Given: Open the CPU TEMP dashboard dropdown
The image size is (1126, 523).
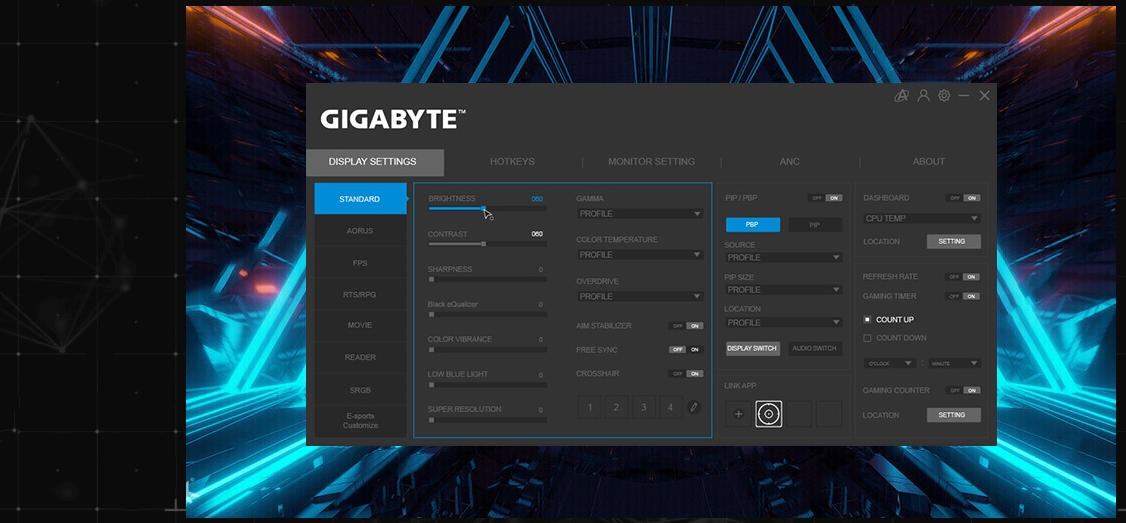Looking at the screenshot, I should click(x=921, y=218).
